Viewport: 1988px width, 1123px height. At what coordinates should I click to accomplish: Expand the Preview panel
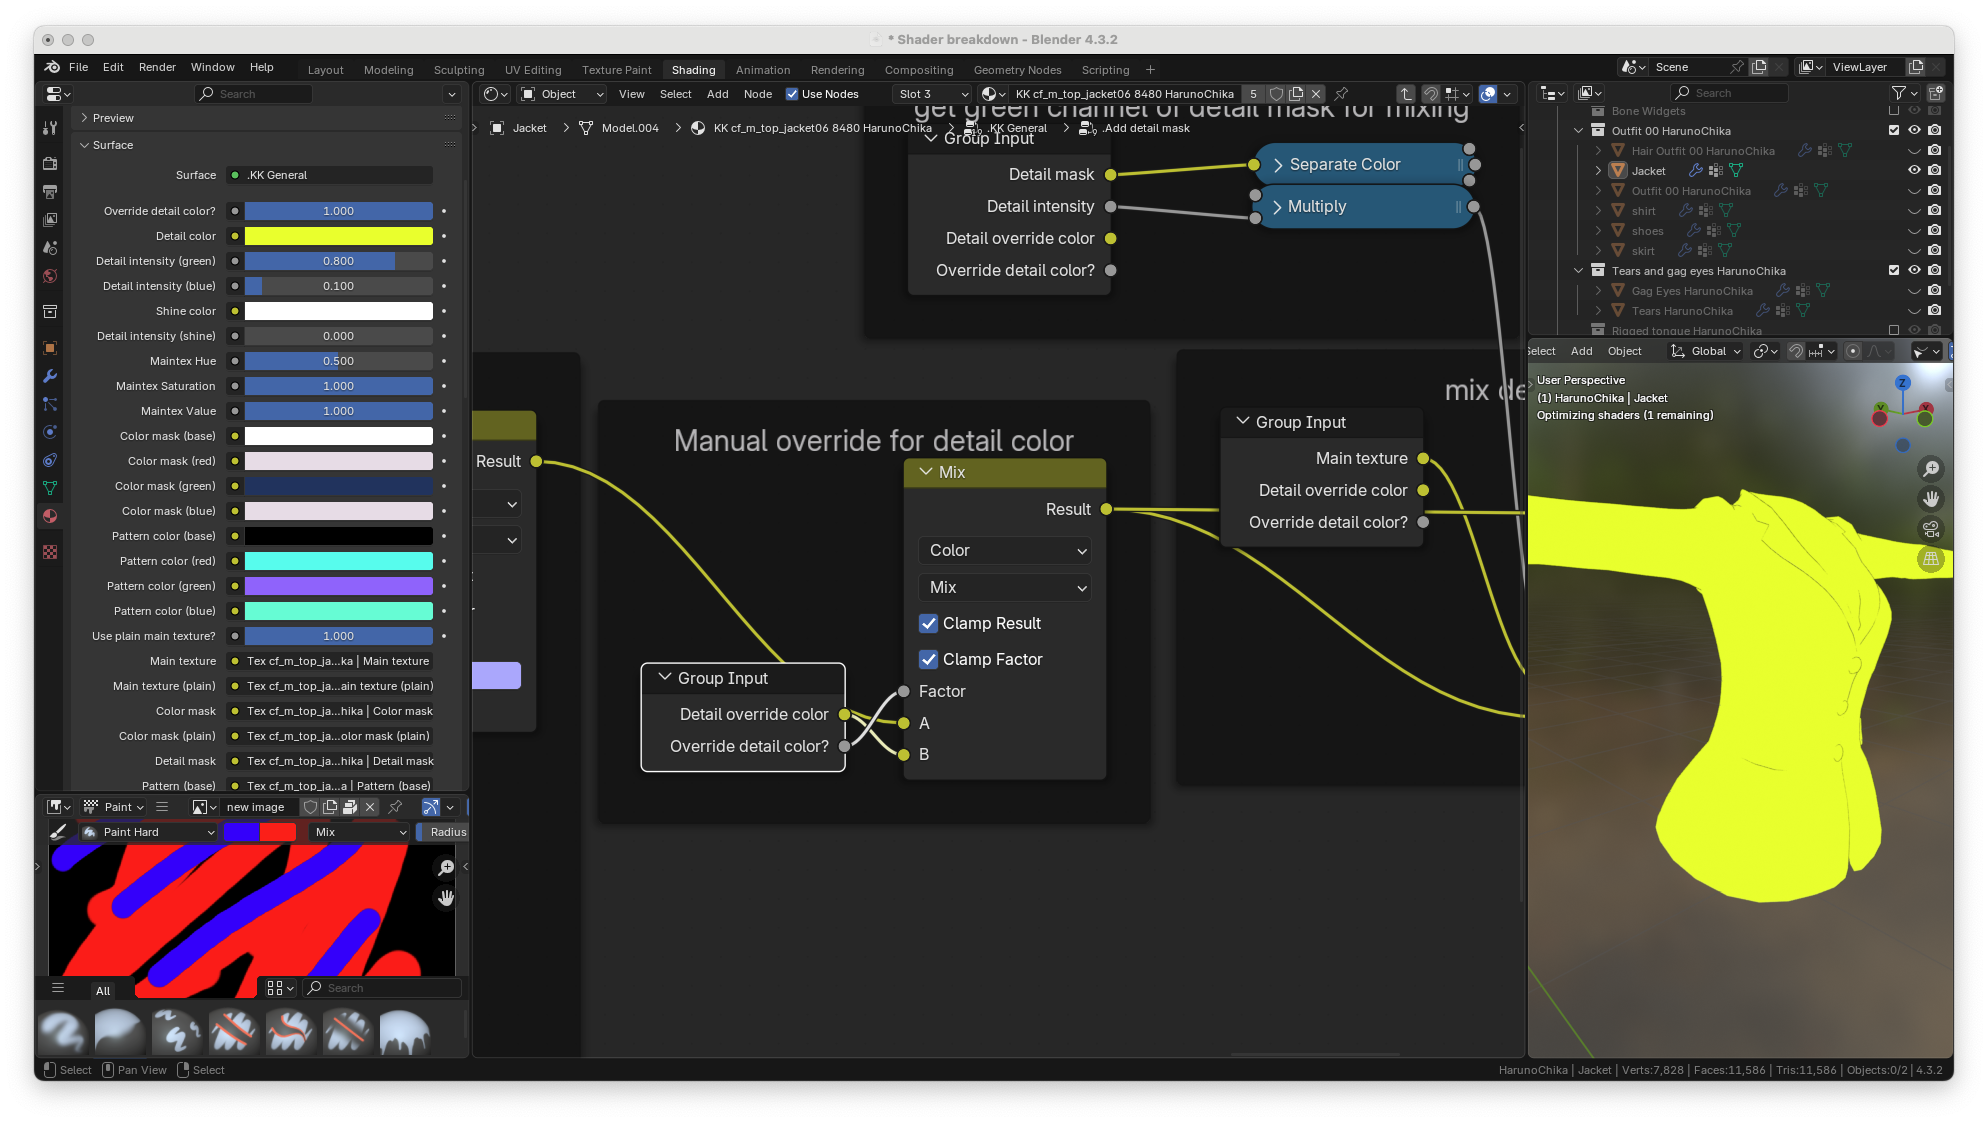(113, 118)
